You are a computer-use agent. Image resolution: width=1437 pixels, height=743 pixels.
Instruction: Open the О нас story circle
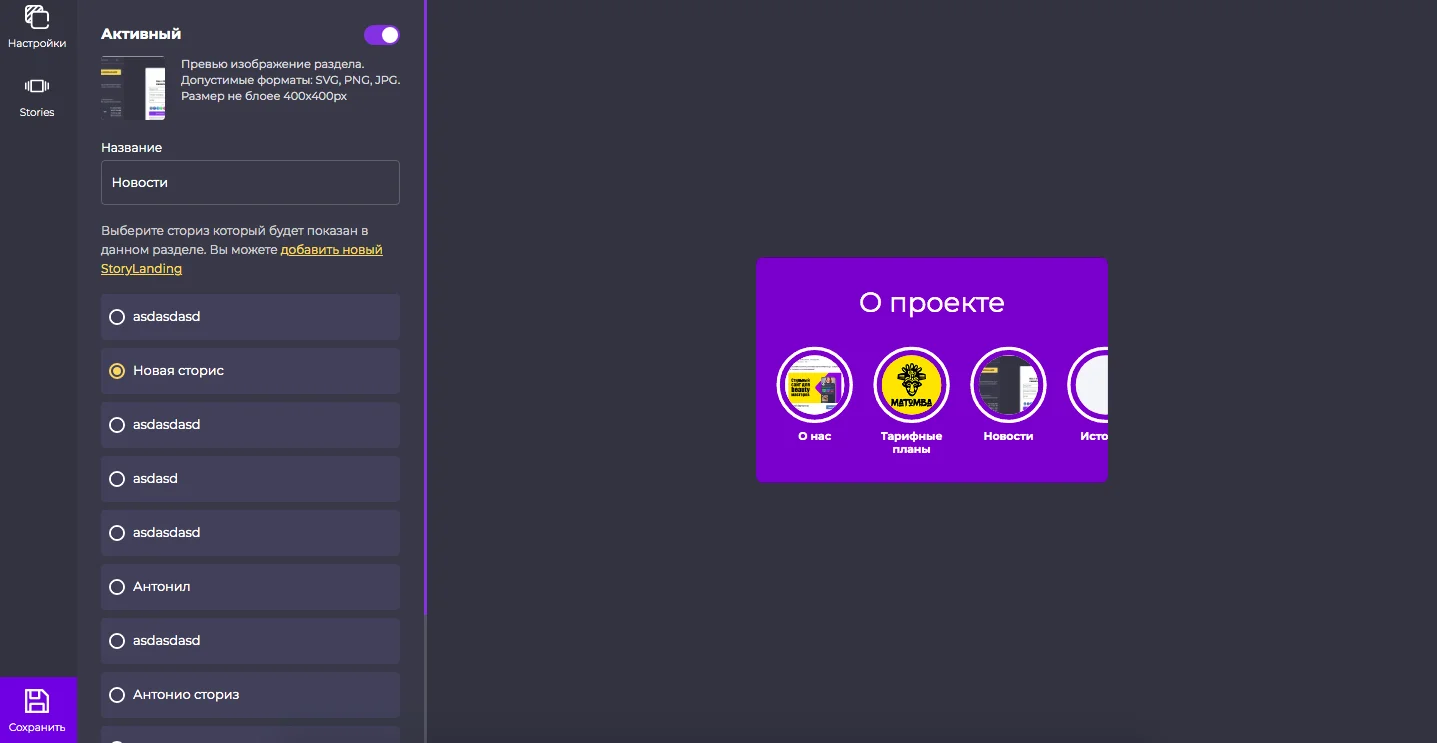[814, 385]
